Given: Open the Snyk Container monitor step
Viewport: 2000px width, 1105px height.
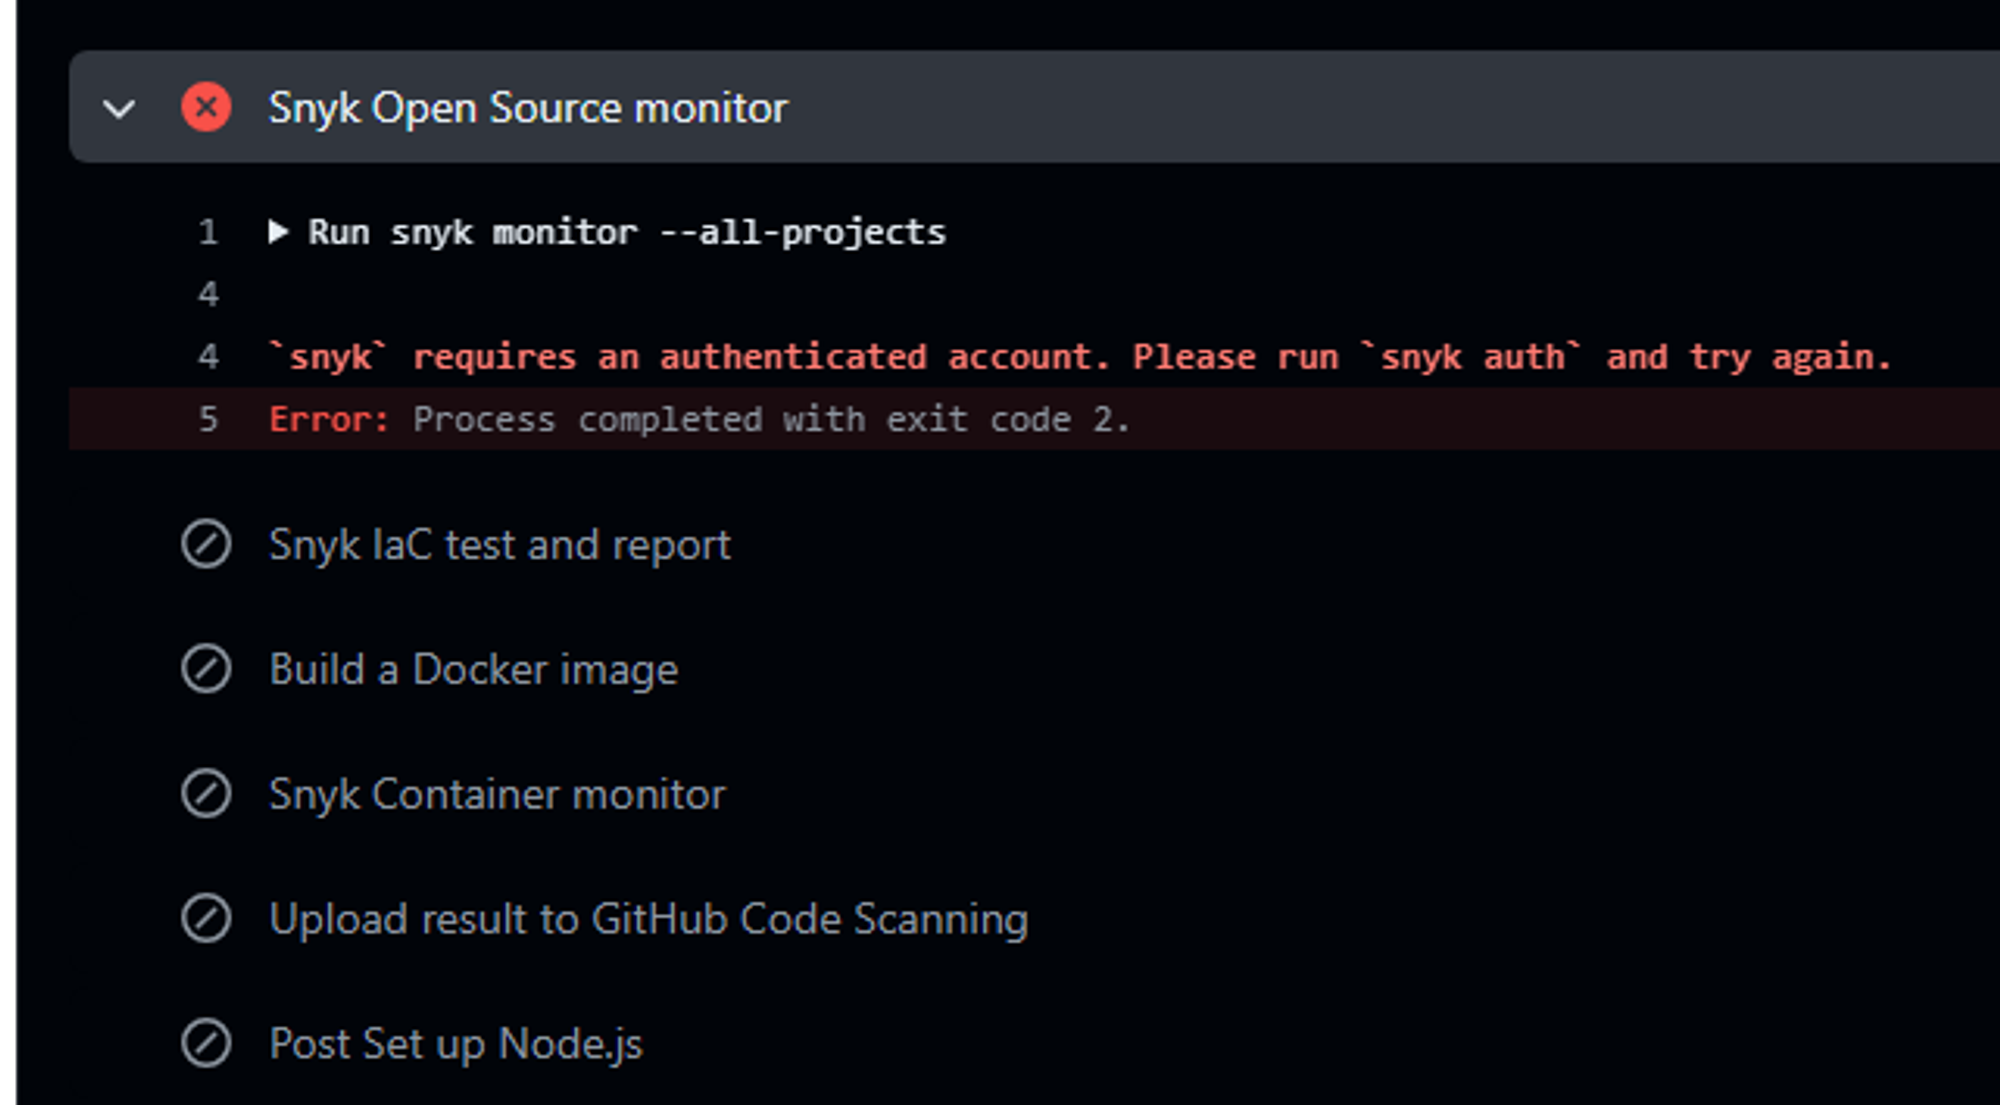Looking at the screenshot, I should (x=497, y=794).
